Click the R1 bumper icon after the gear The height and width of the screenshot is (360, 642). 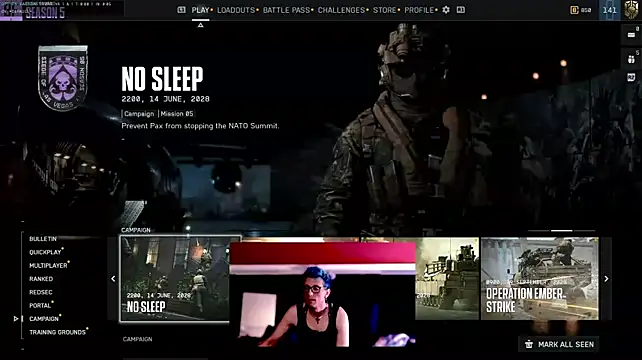pos(461,10)
